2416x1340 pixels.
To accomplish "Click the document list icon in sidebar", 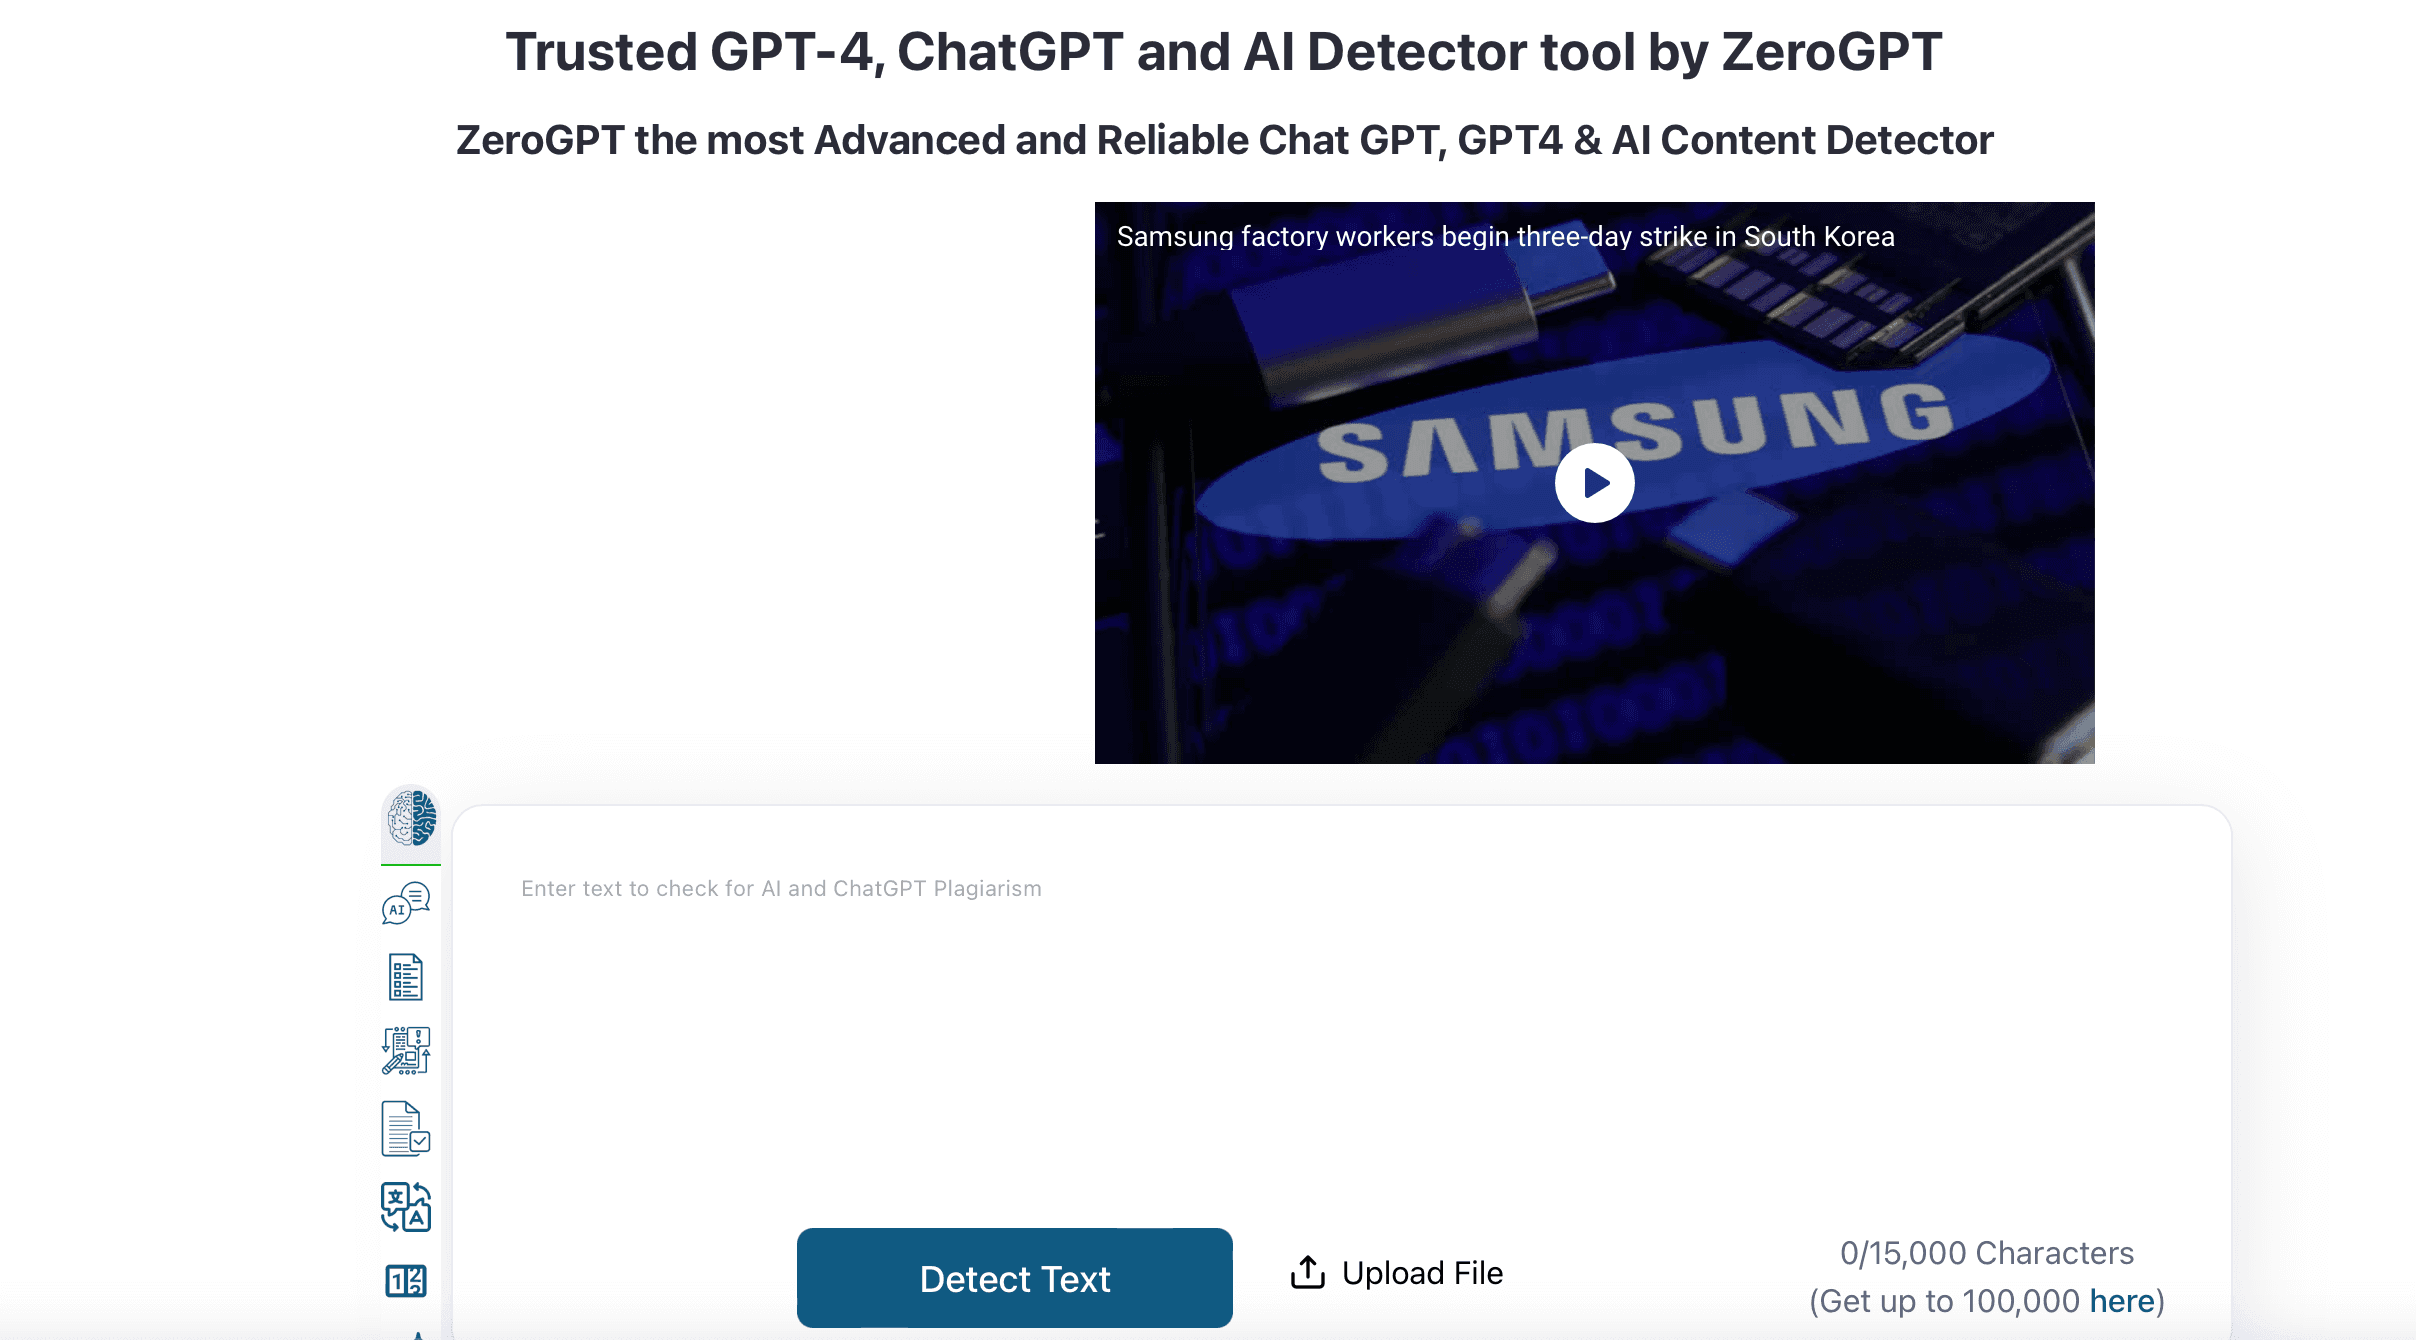I will click(x=406, y=977).
